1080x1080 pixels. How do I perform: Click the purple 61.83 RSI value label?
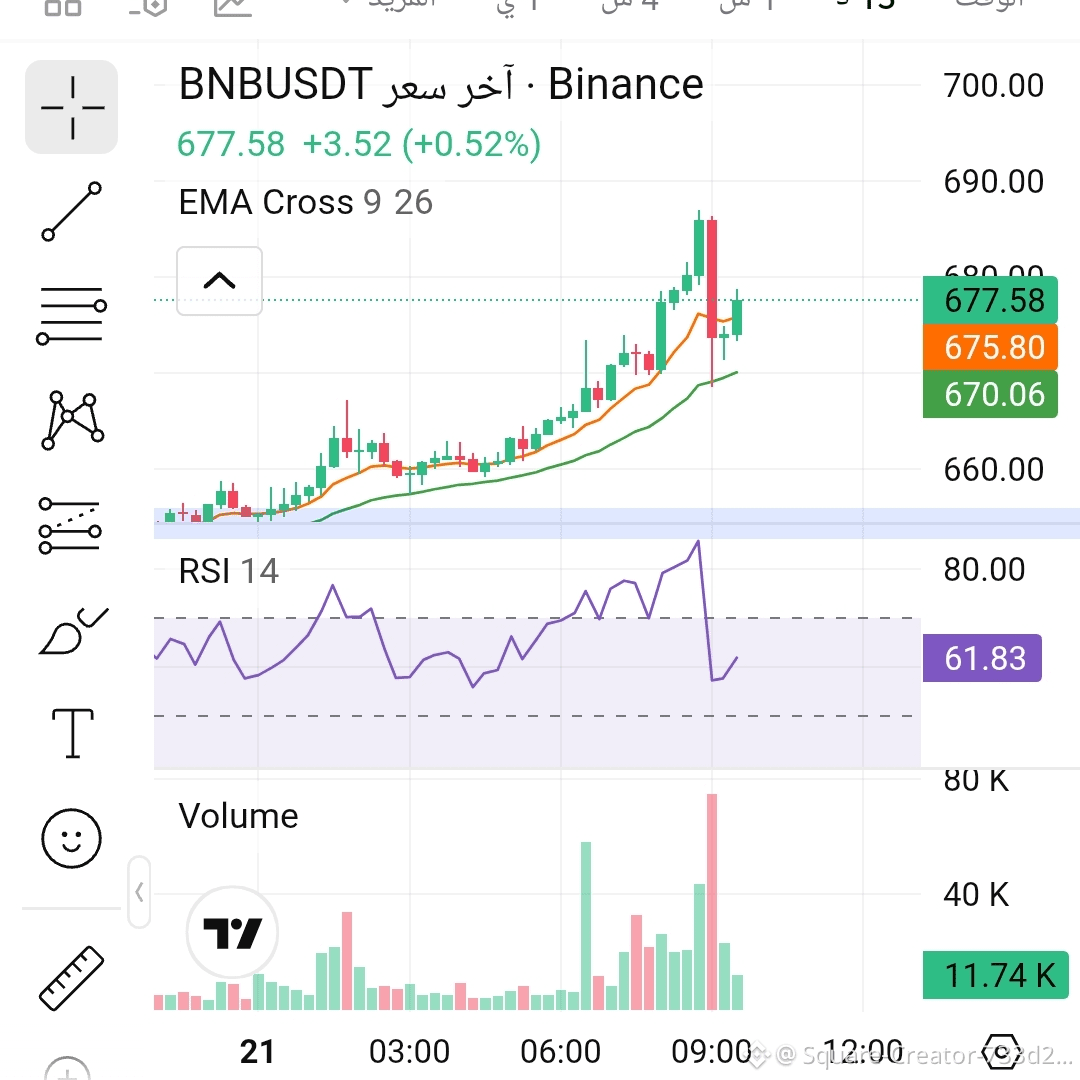[x=982, y=658]
